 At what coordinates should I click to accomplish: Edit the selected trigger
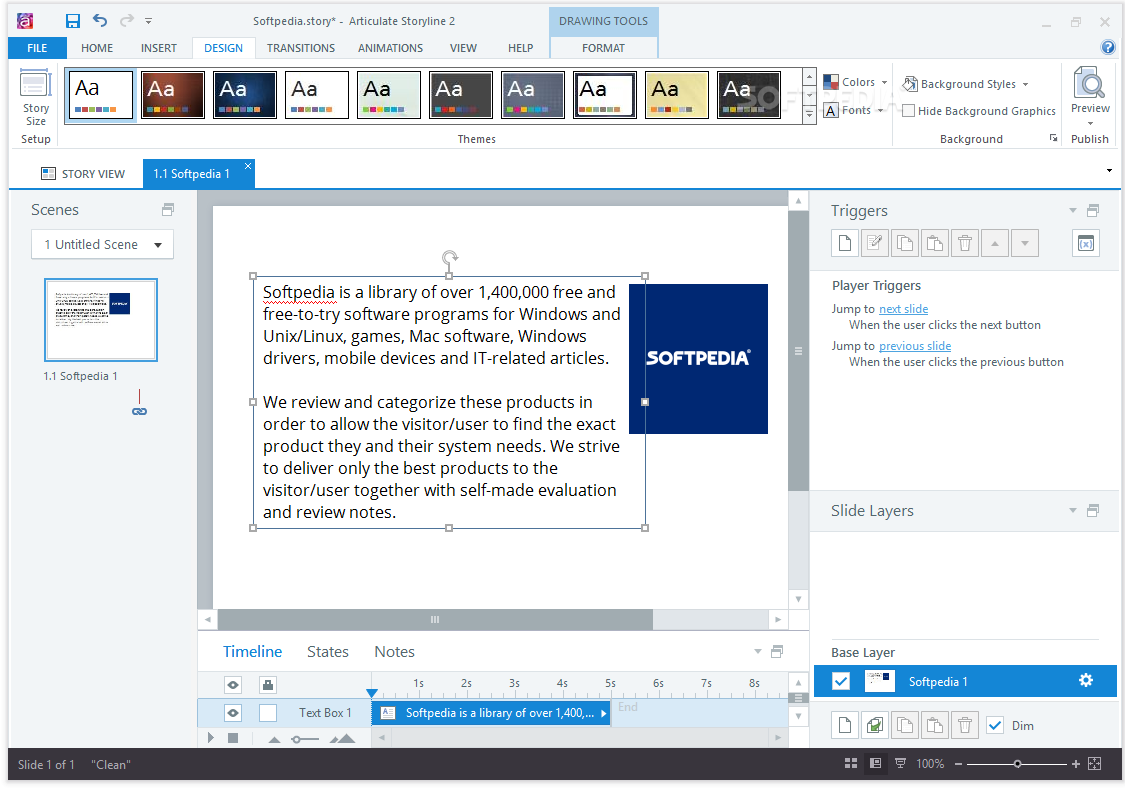tap(875, 243)
